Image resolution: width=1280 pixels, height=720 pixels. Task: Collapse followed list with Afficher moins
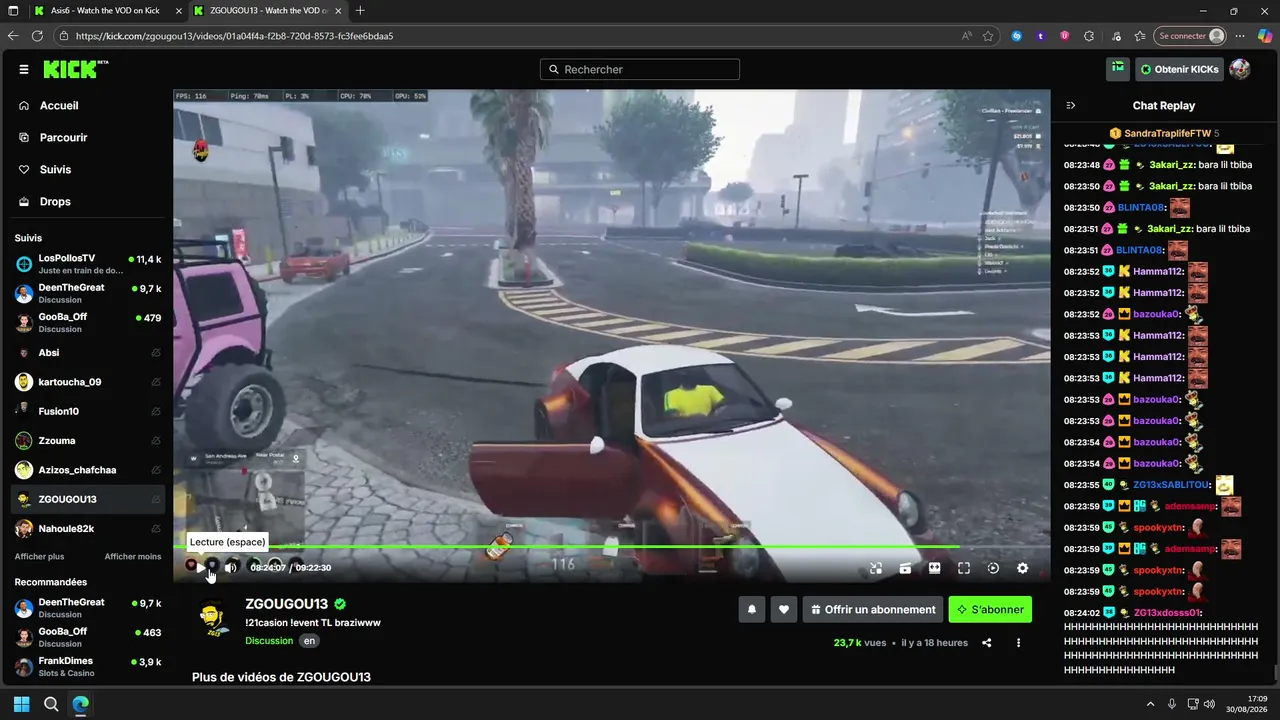133,557
